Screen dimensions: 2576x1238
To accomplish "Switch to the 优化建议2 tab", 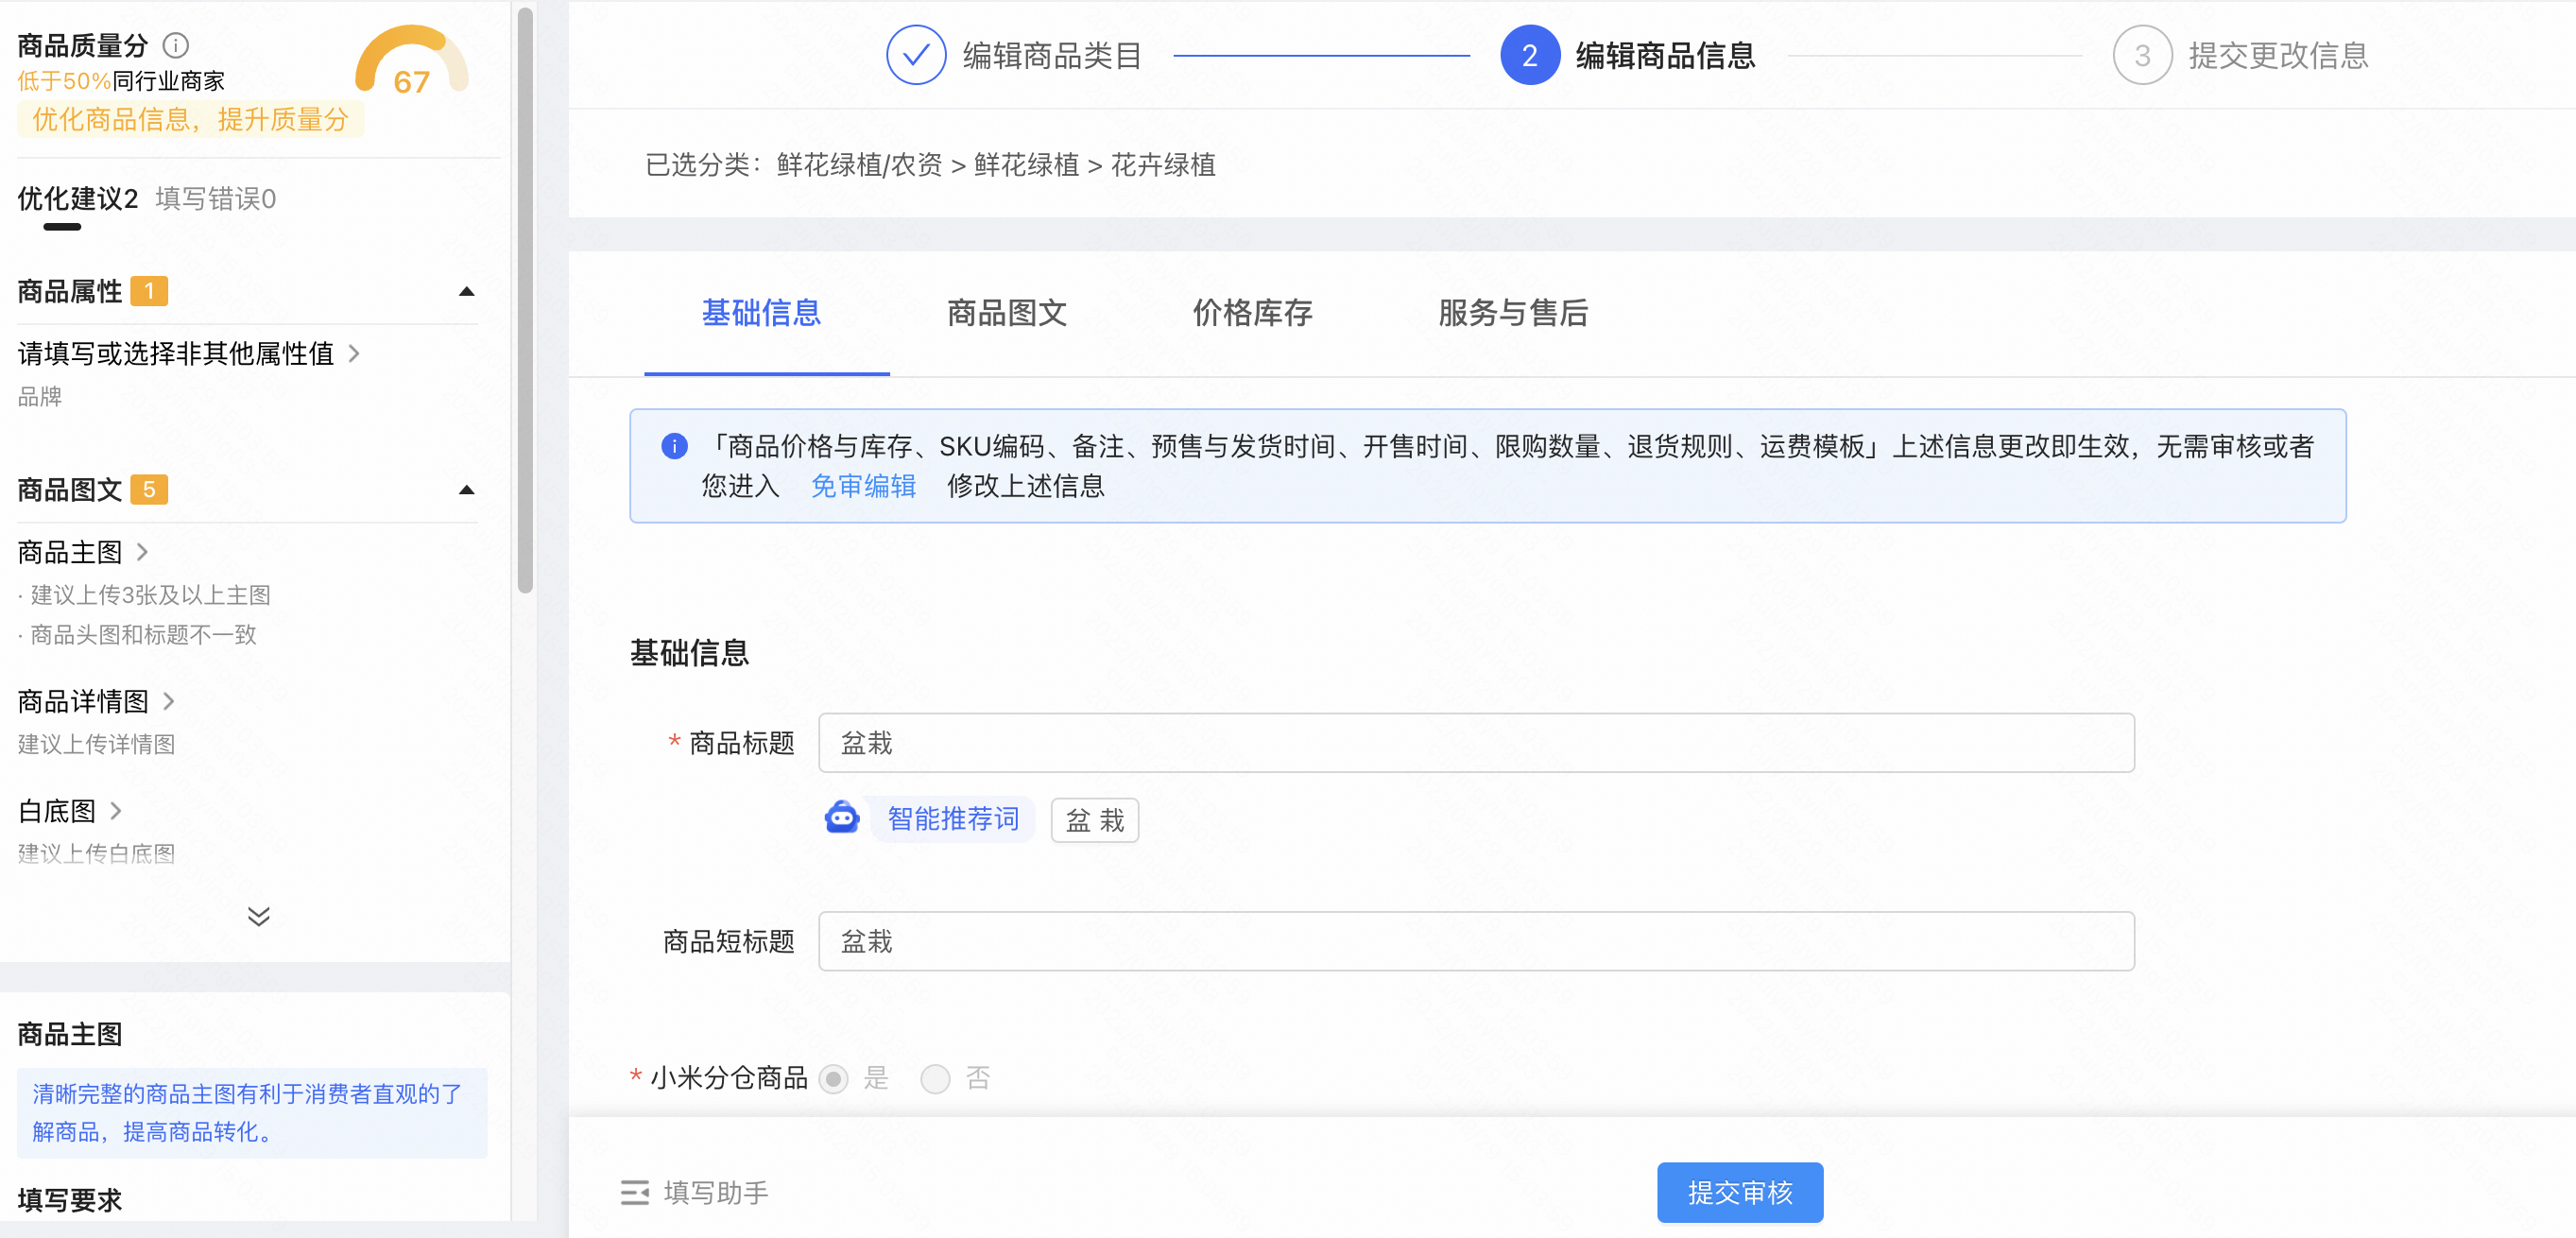I will 77,199.
